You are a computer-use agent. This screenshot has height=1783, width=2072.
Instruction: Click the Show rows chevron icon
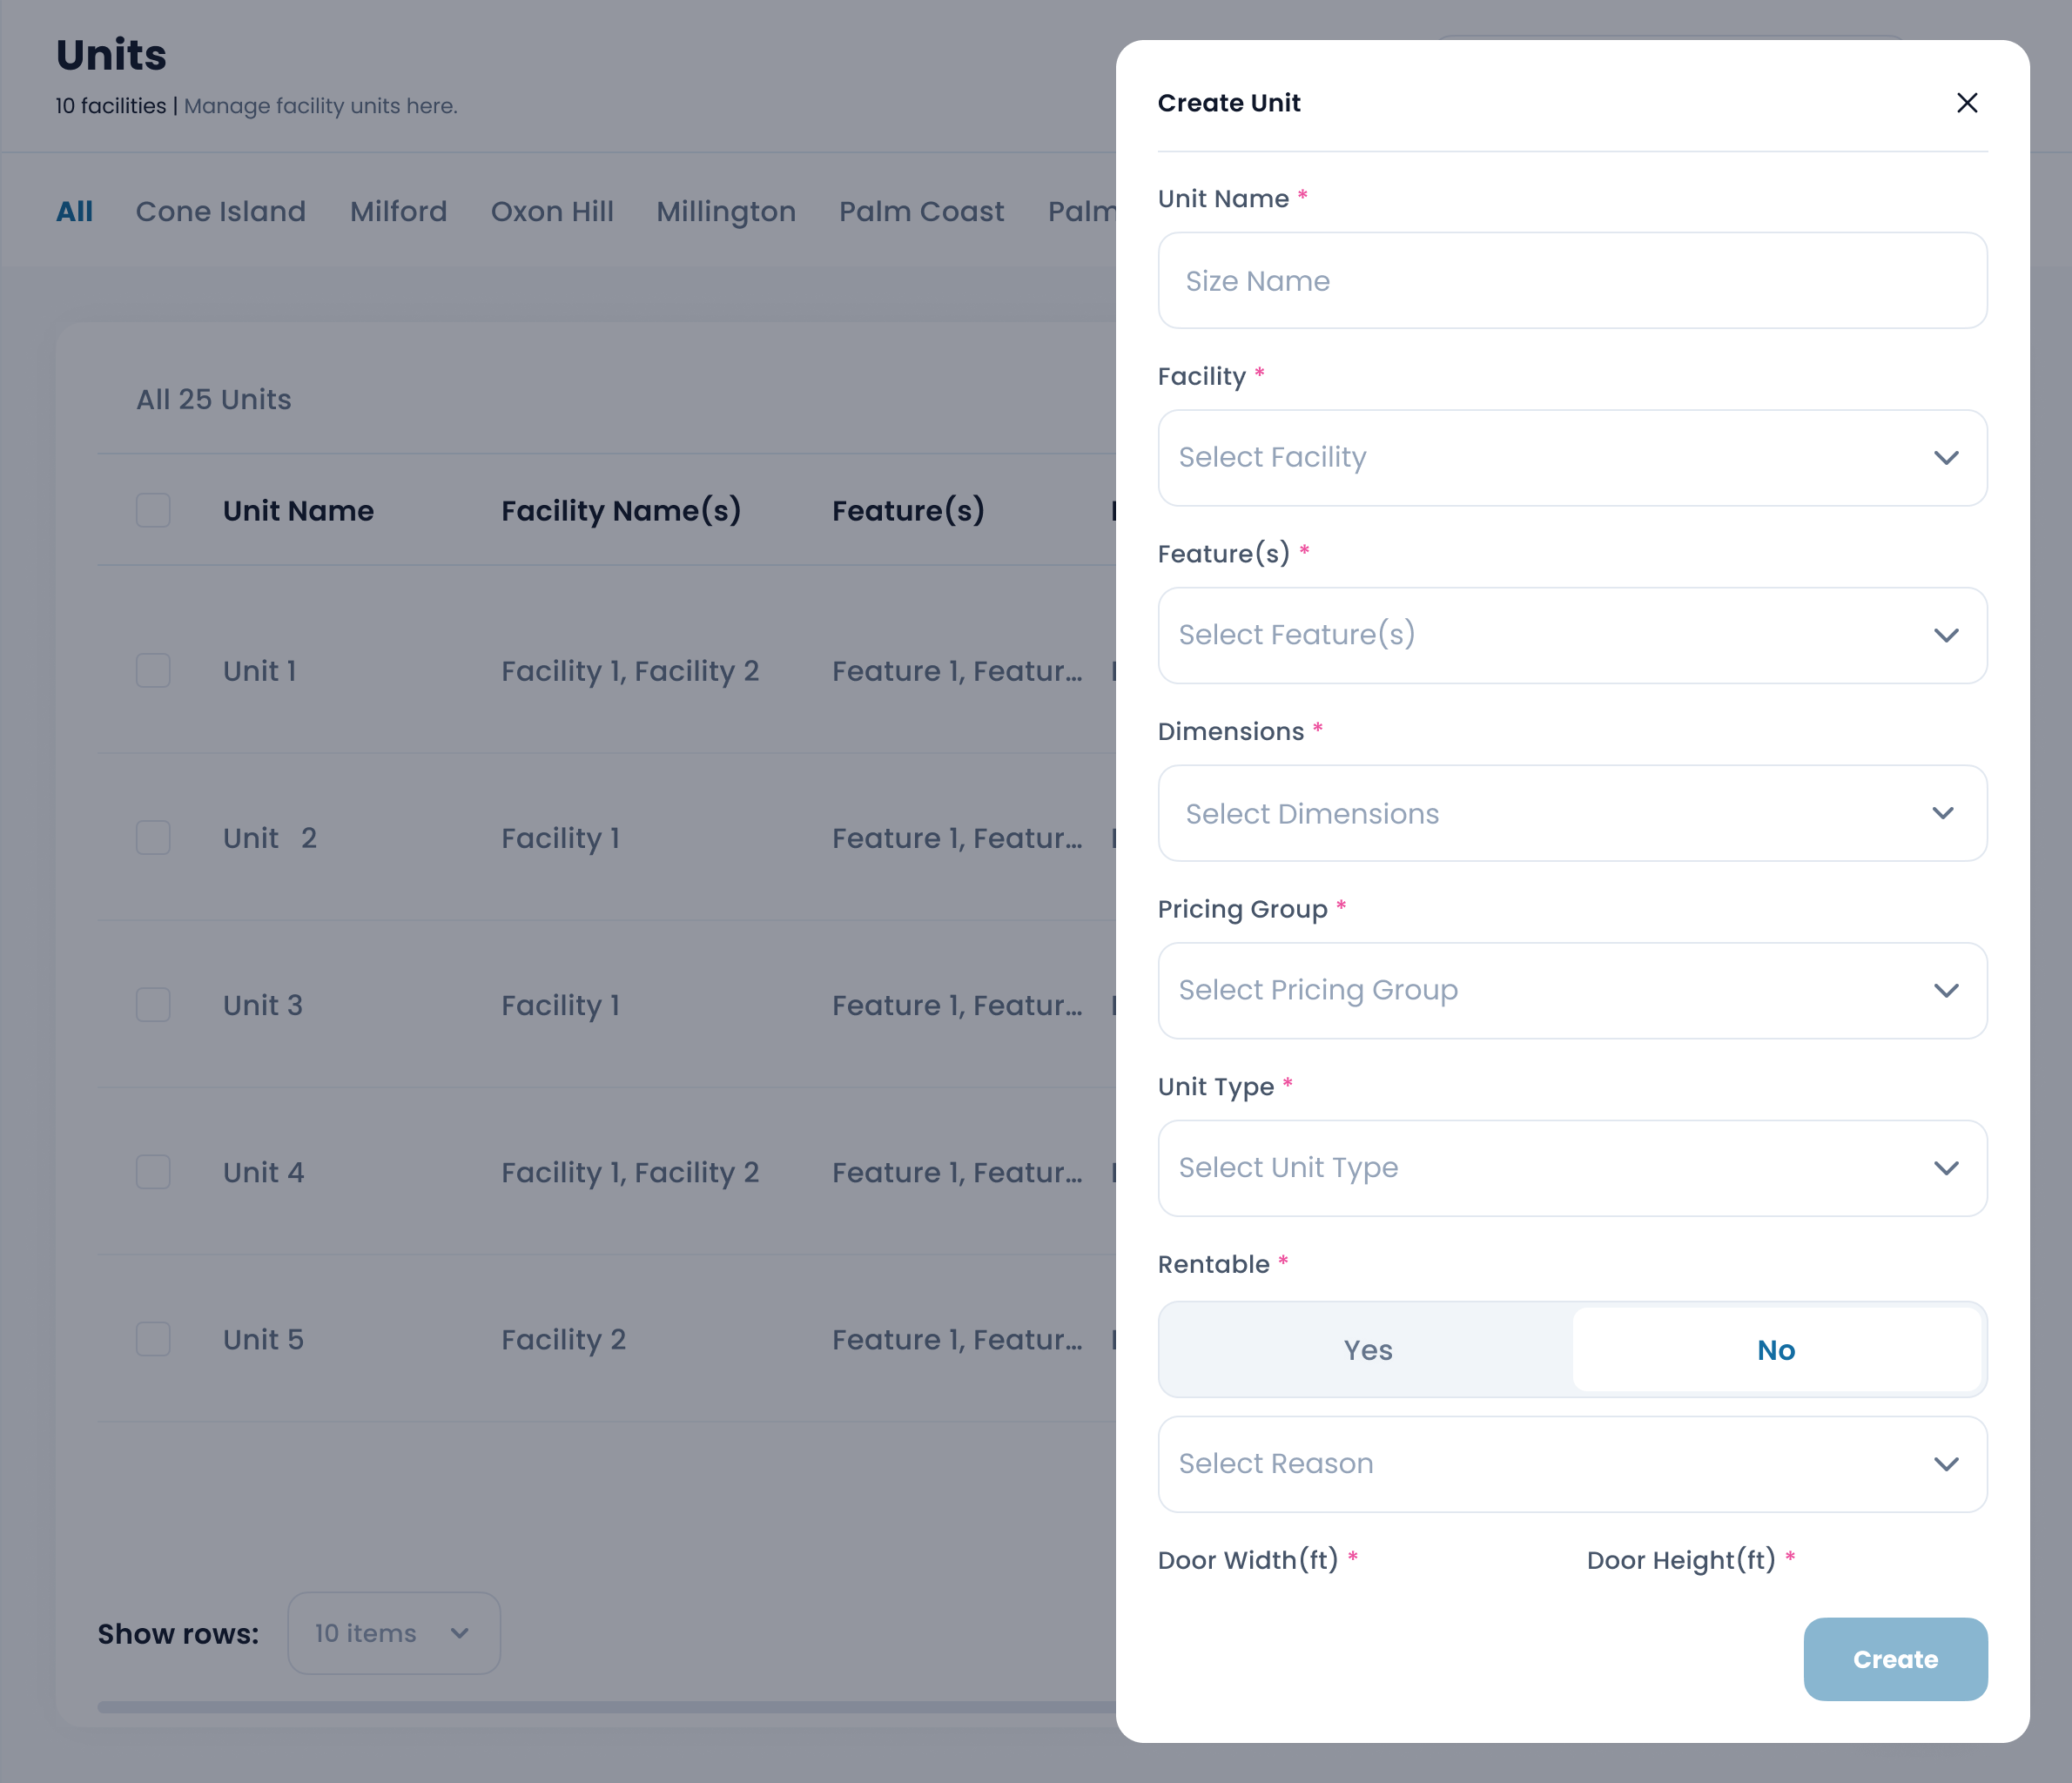[460, 1633]
